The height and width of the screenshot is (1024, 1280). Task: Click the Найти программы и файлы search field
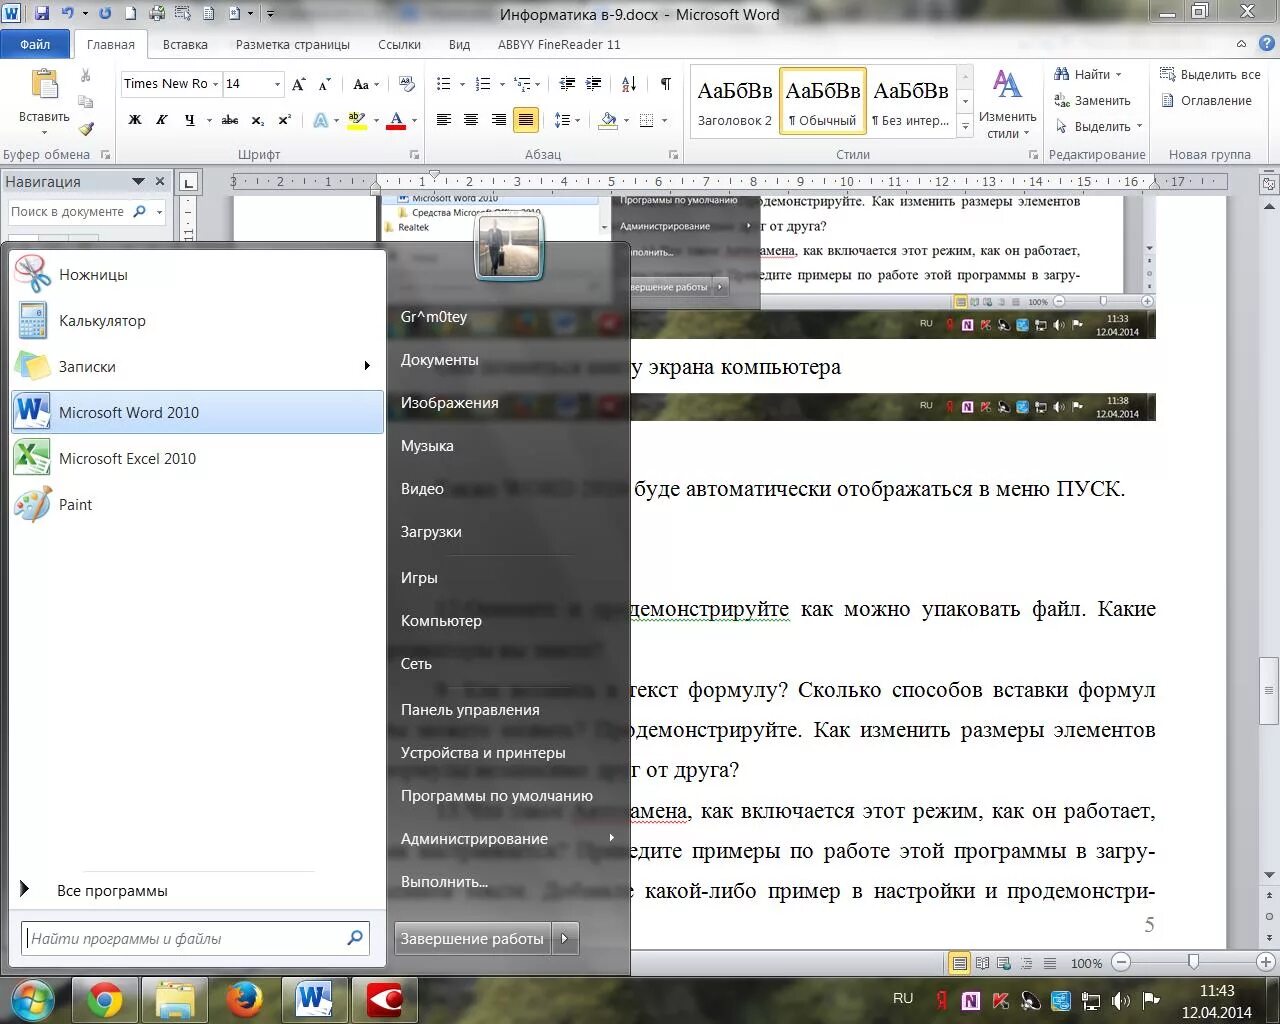point(196,938)
